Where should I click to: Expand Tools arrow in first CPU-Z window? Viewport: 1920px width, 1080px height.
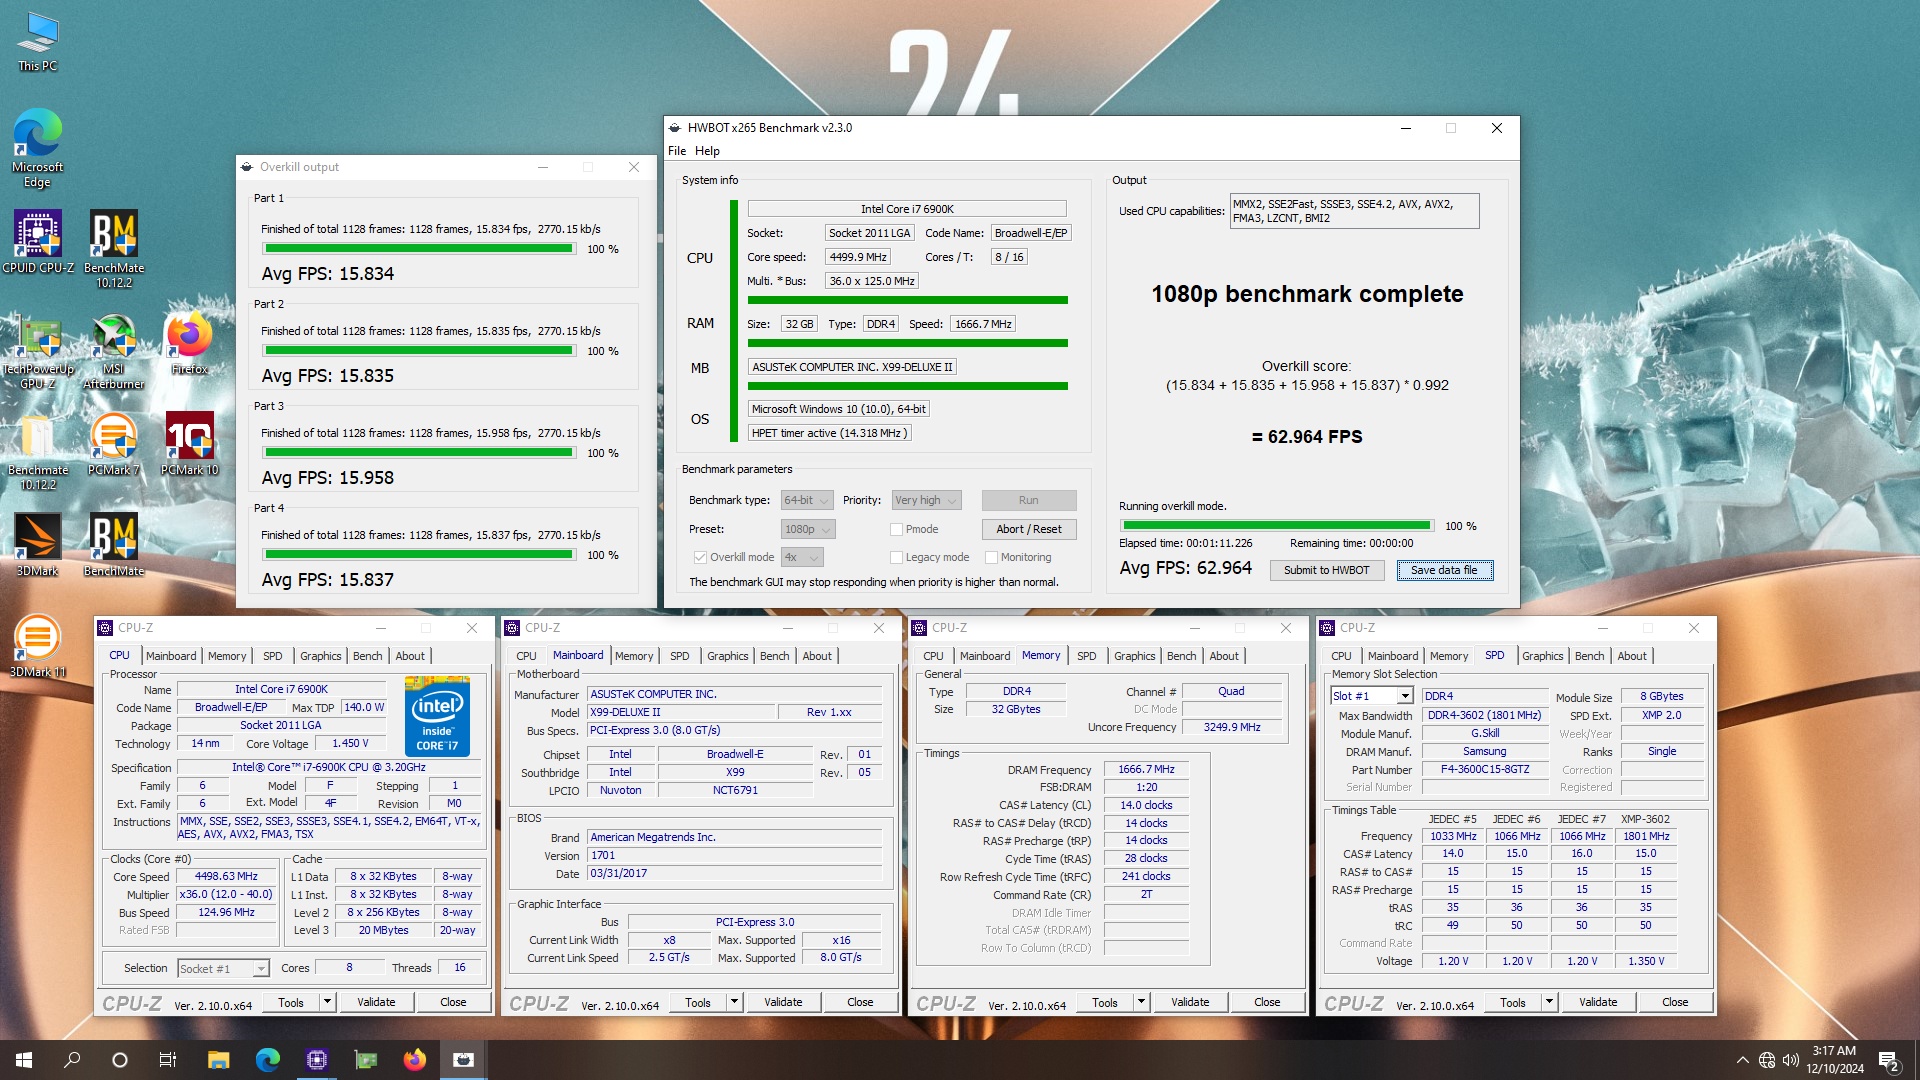327,1002
